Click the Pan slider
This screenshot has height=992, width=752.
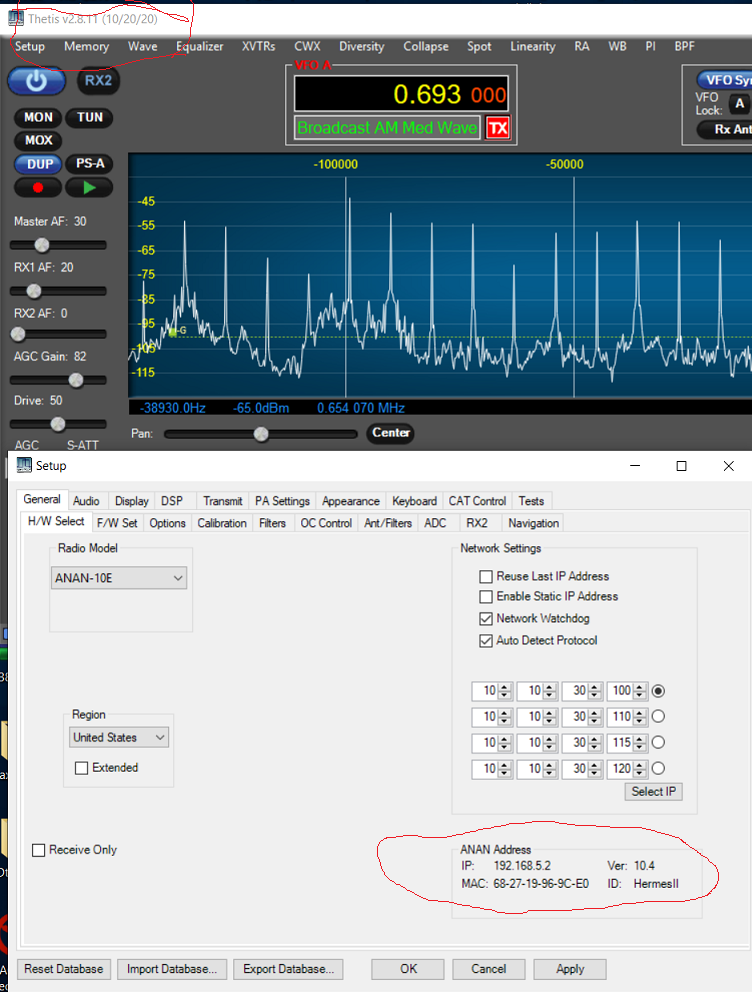tap(261, 434)
